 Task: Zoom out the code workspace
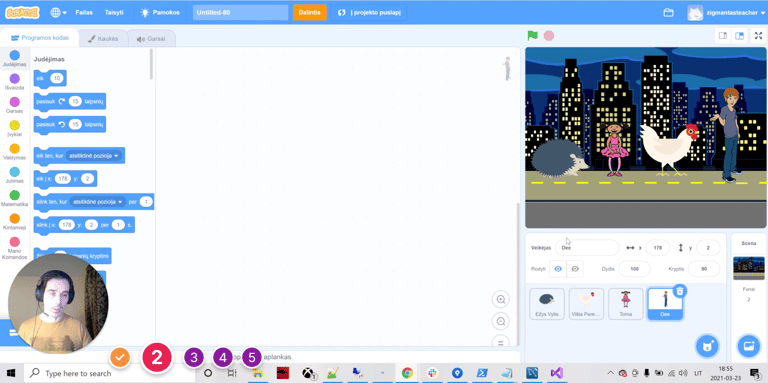(501, 321)
